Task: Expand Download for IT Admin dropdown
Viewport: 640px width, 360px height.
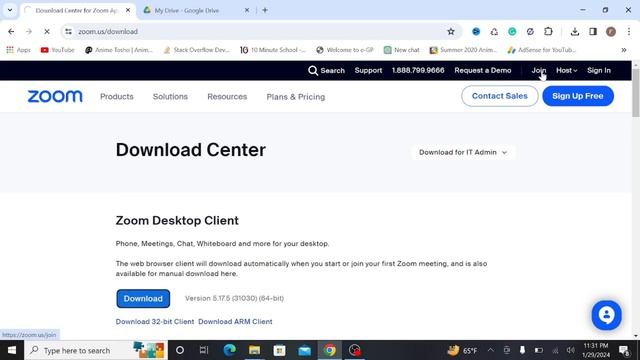Action: click(x=463, y=152)
